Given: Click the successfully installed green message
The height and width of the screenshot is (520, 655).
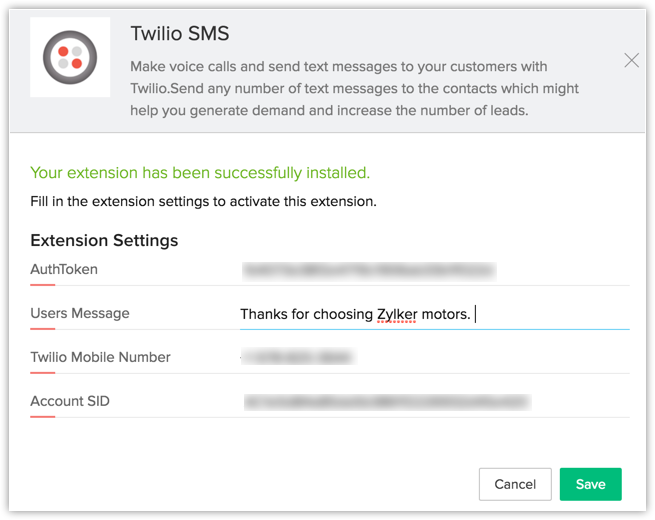Looking at the screenshot, I should [x=200, y=173].
